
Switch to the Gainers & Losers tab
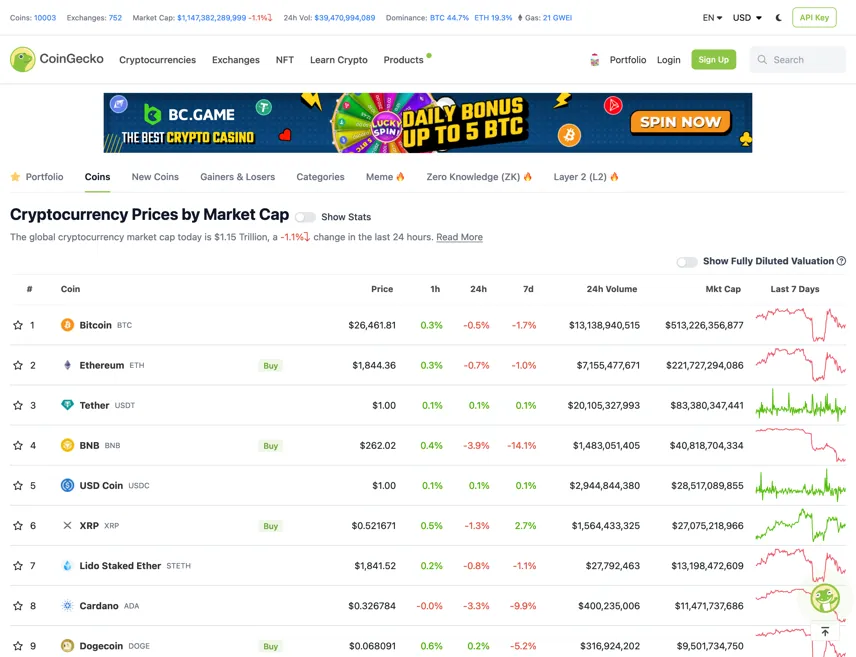point(237,177)
